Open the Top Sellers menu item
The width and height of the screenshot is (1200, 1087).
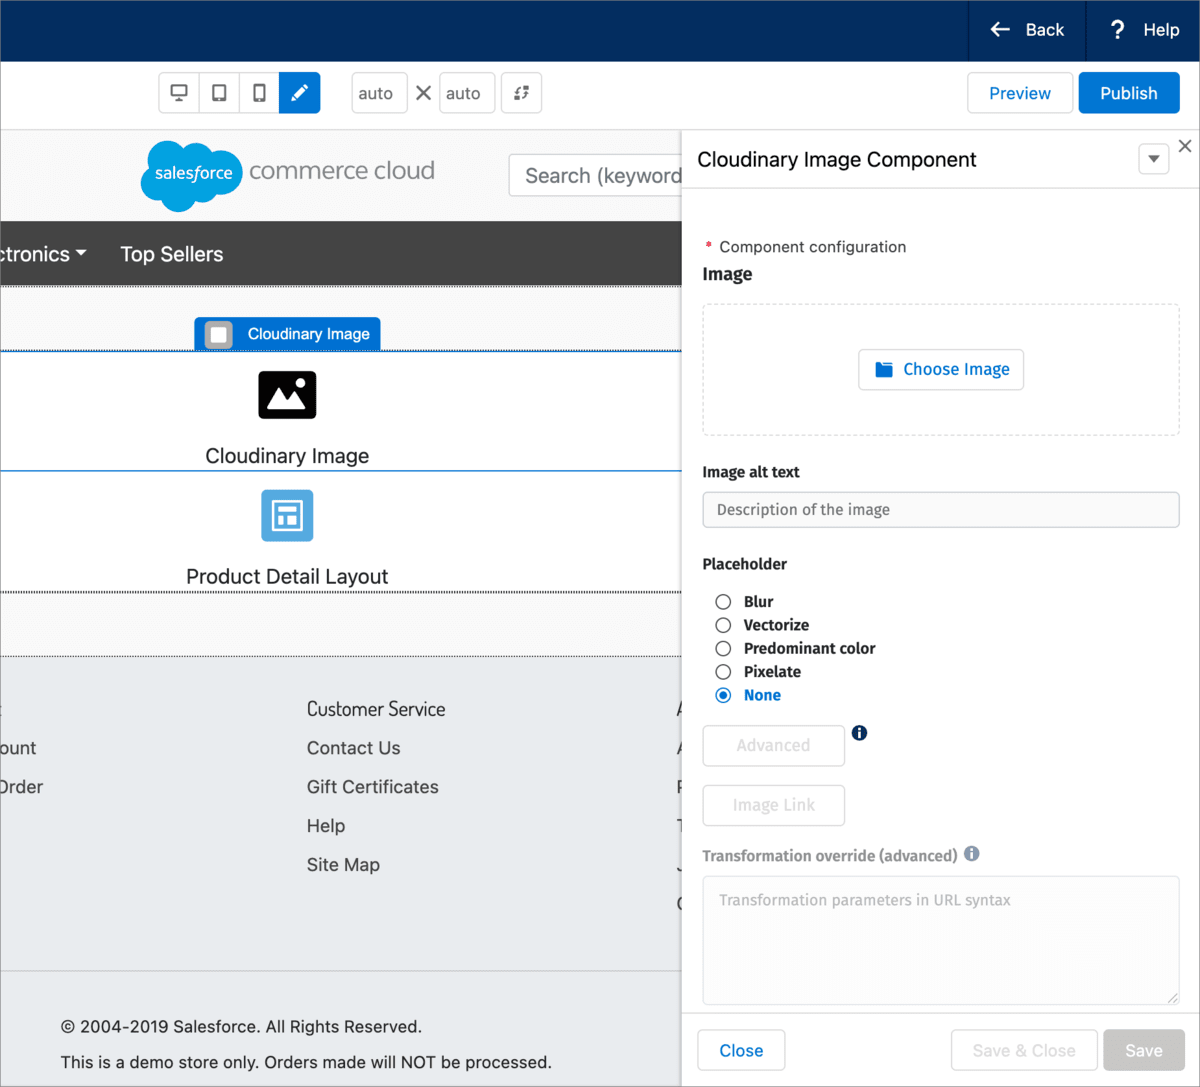pyautogui.click(x=172, y=254)
